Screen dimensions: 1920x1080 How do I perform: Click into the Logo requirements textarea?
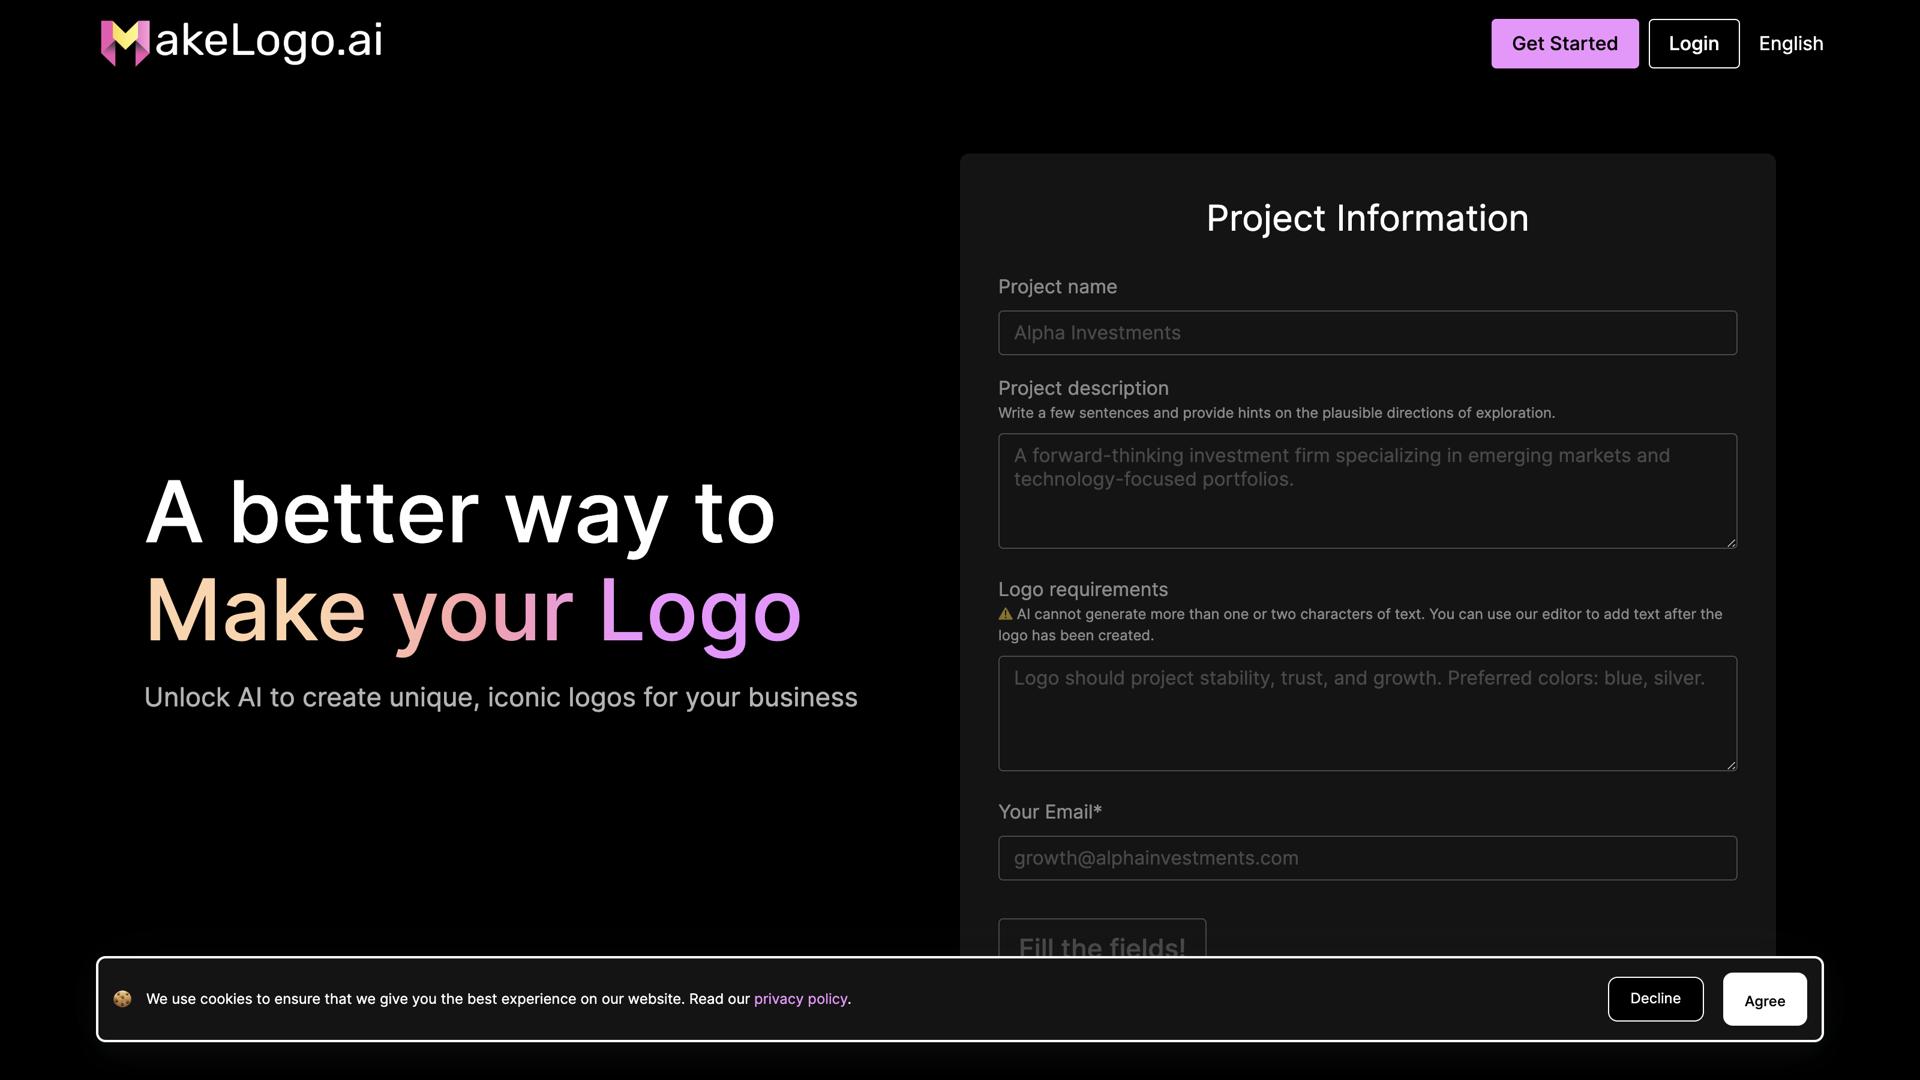[x=1367, y=714]
